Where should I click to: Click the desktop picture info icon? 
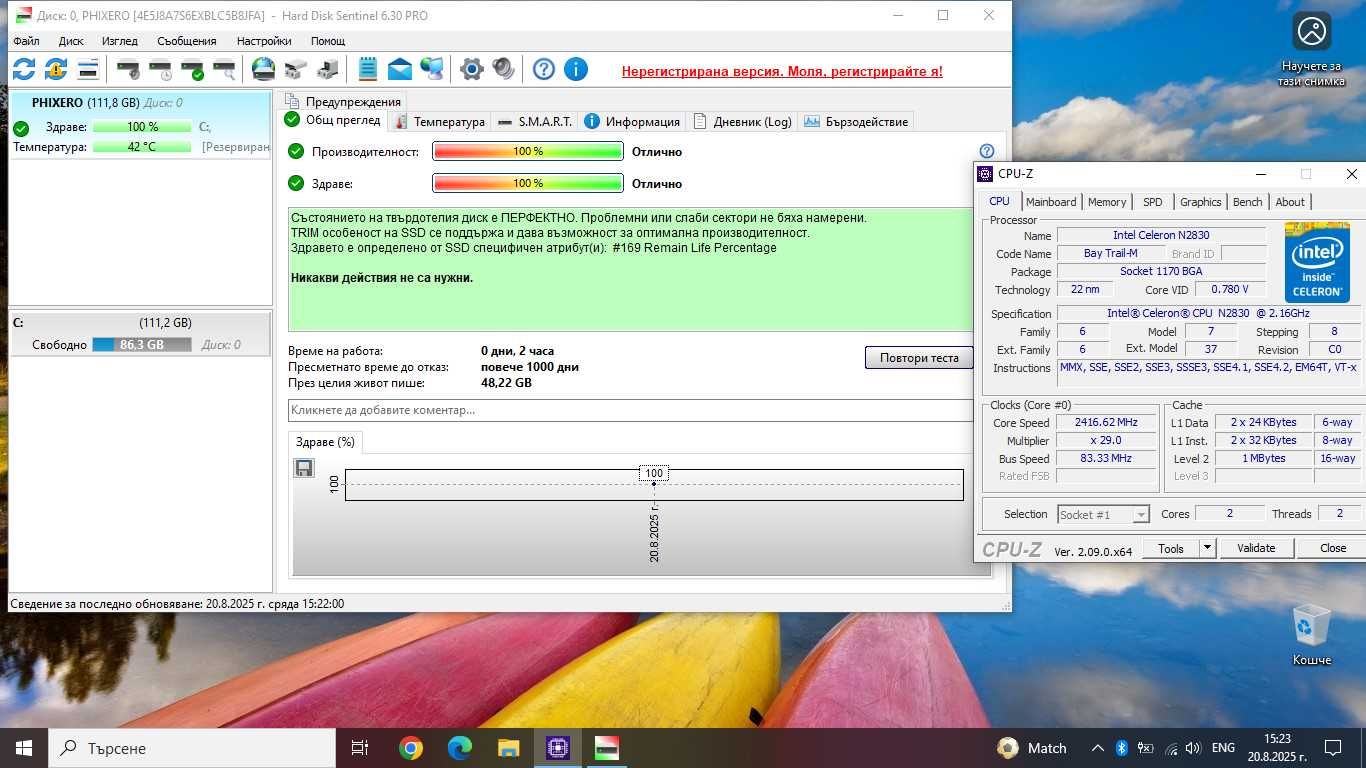1311,50
